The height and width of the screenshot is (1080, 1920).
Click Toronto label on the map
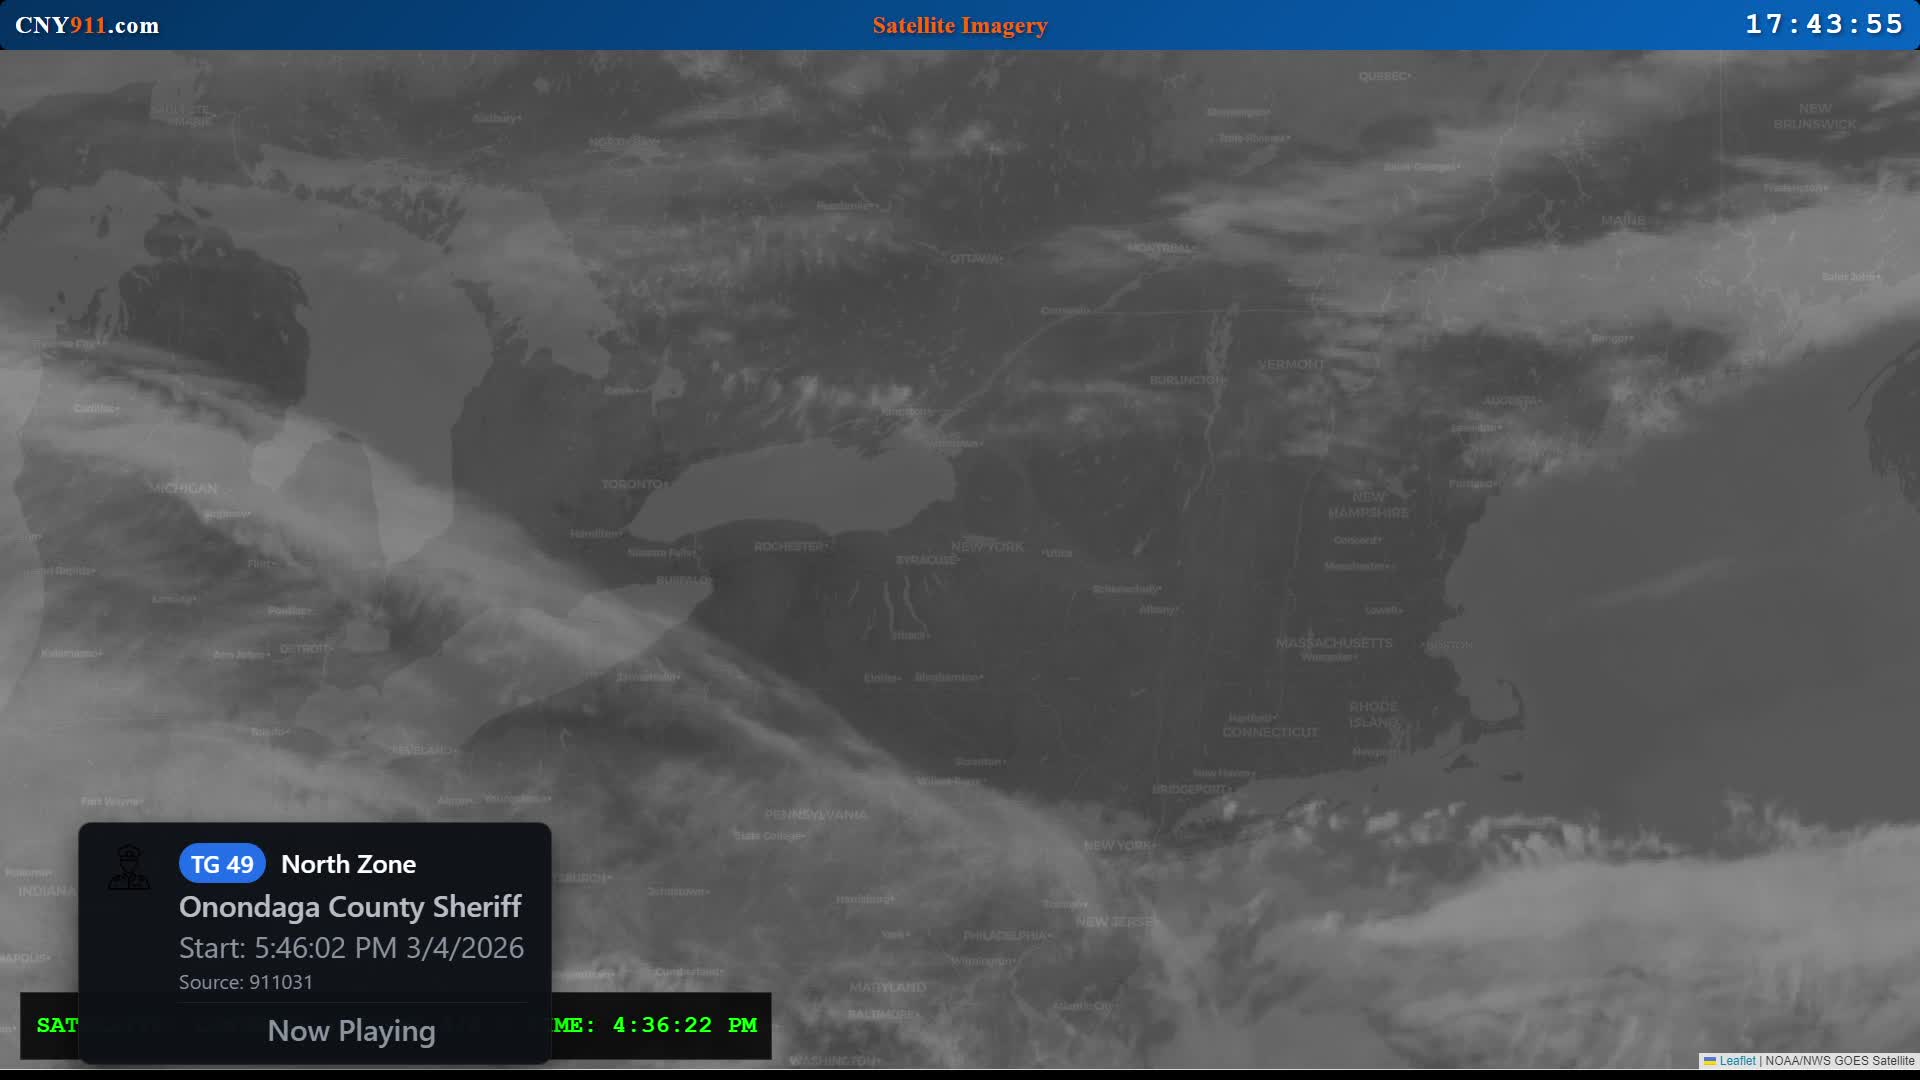tap(633, 484)
